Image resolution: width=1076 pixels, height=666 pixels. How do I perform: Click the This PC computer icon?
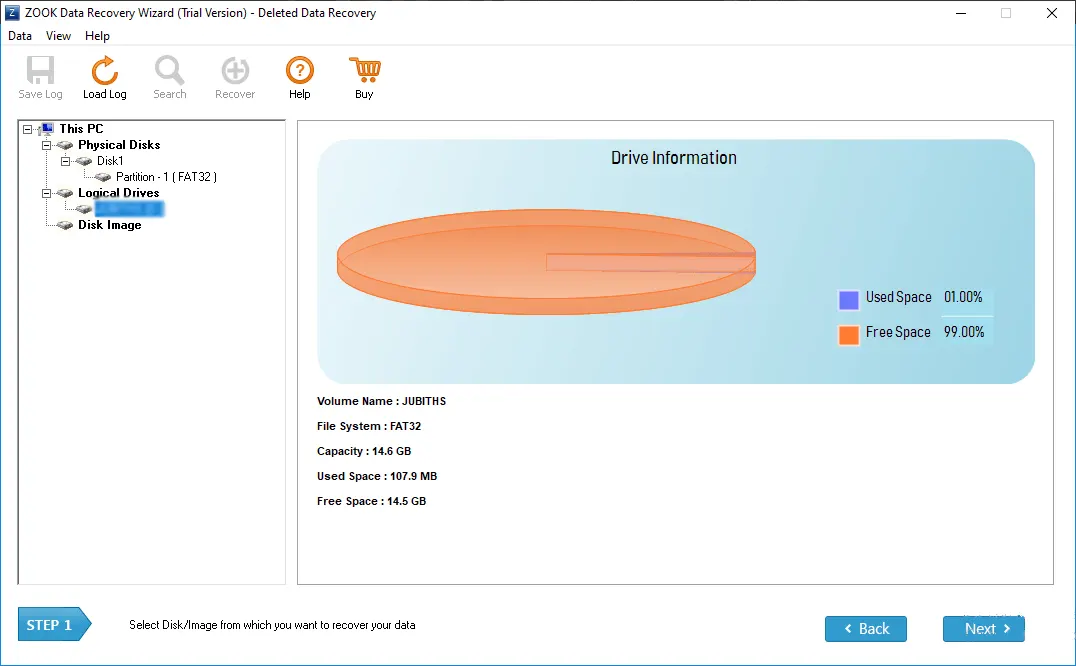[x=47, y=129]
